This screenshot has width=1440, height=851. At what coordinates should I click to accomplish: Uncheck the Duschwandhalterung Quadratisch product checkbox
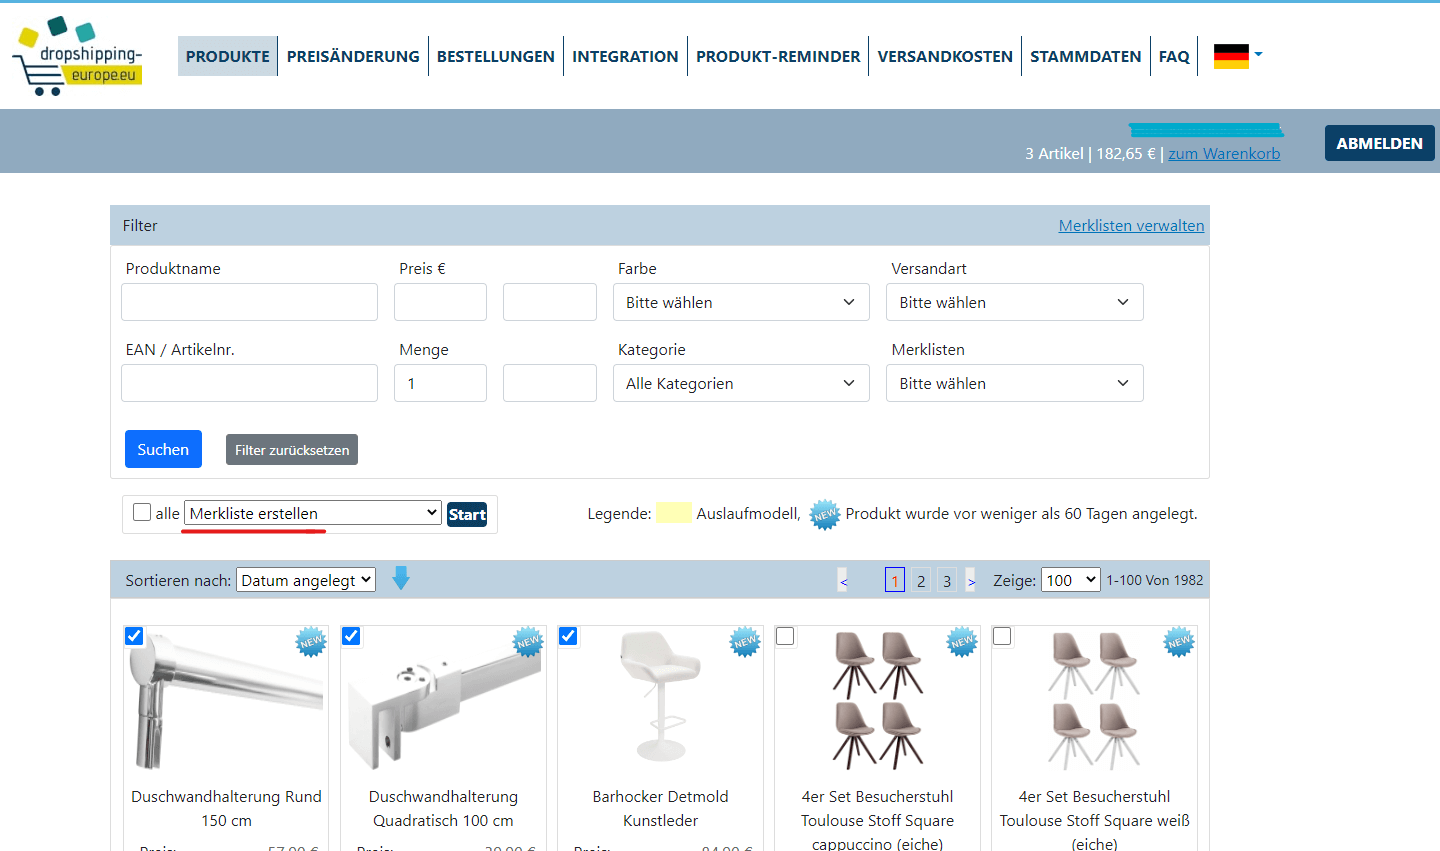[351, 636]
